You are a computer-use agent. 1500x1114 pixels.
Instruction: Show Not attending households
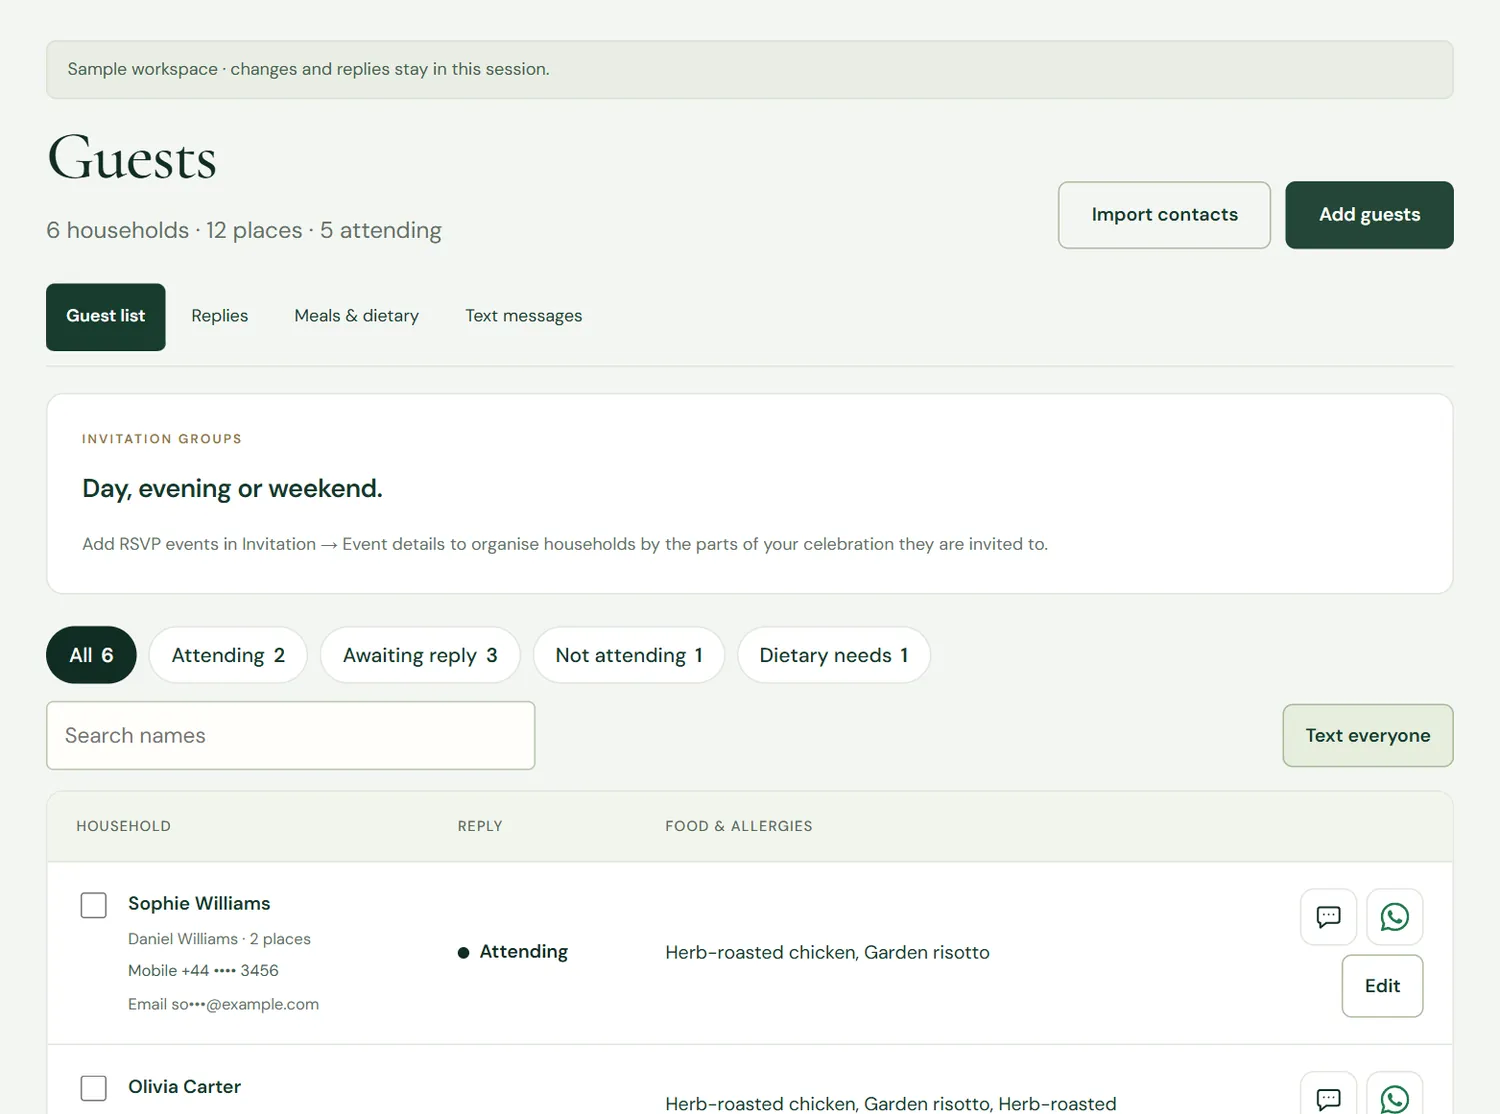(629, 655)
